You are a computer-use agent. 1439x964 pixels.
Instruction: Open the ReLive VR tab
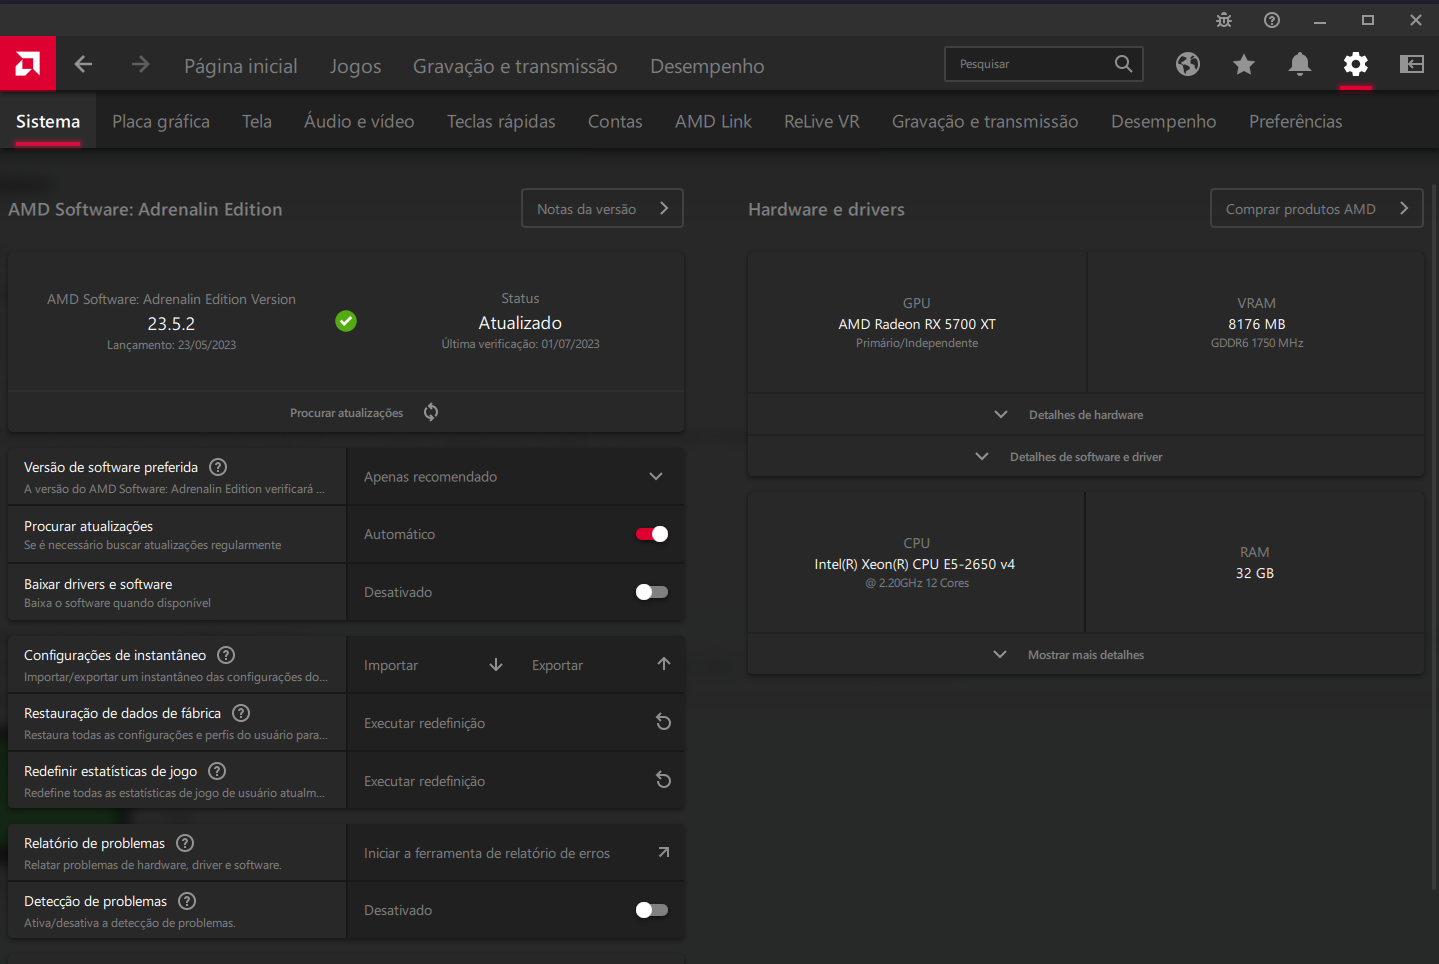[822, 121]
